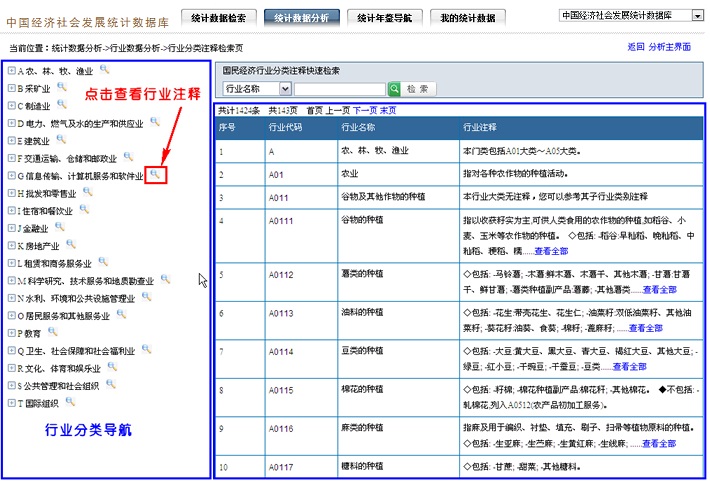Click 查看全部 link in A0111 row
This screenshot has width=710, height=481.
[x=552, y=251]
